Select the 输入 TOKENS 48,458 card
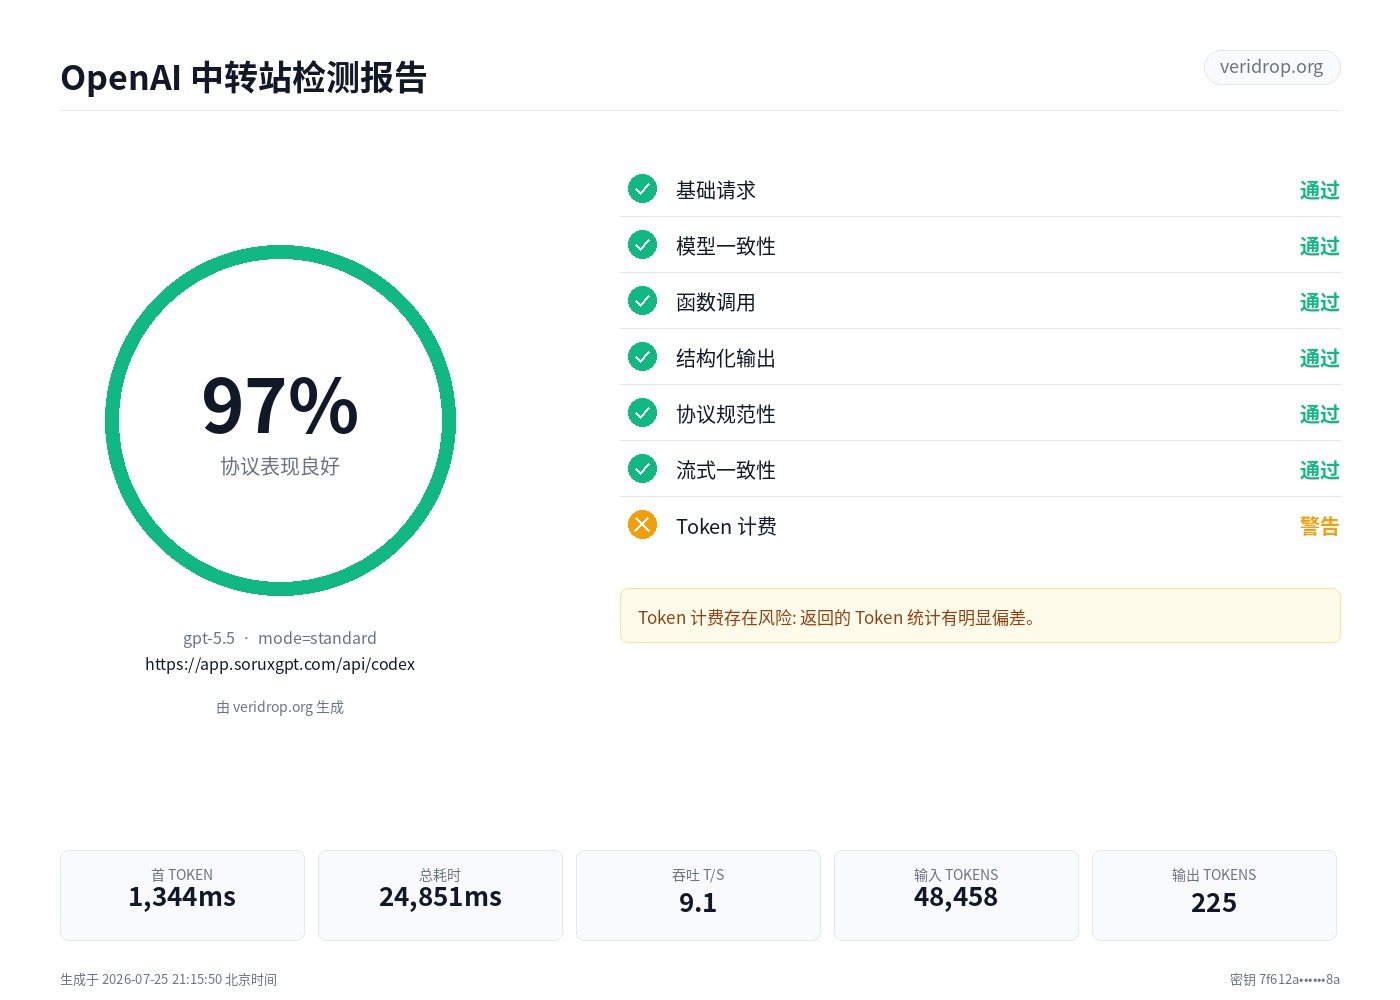The height and width of the screenshot is (1000, 1400). (x=956, y=895)
